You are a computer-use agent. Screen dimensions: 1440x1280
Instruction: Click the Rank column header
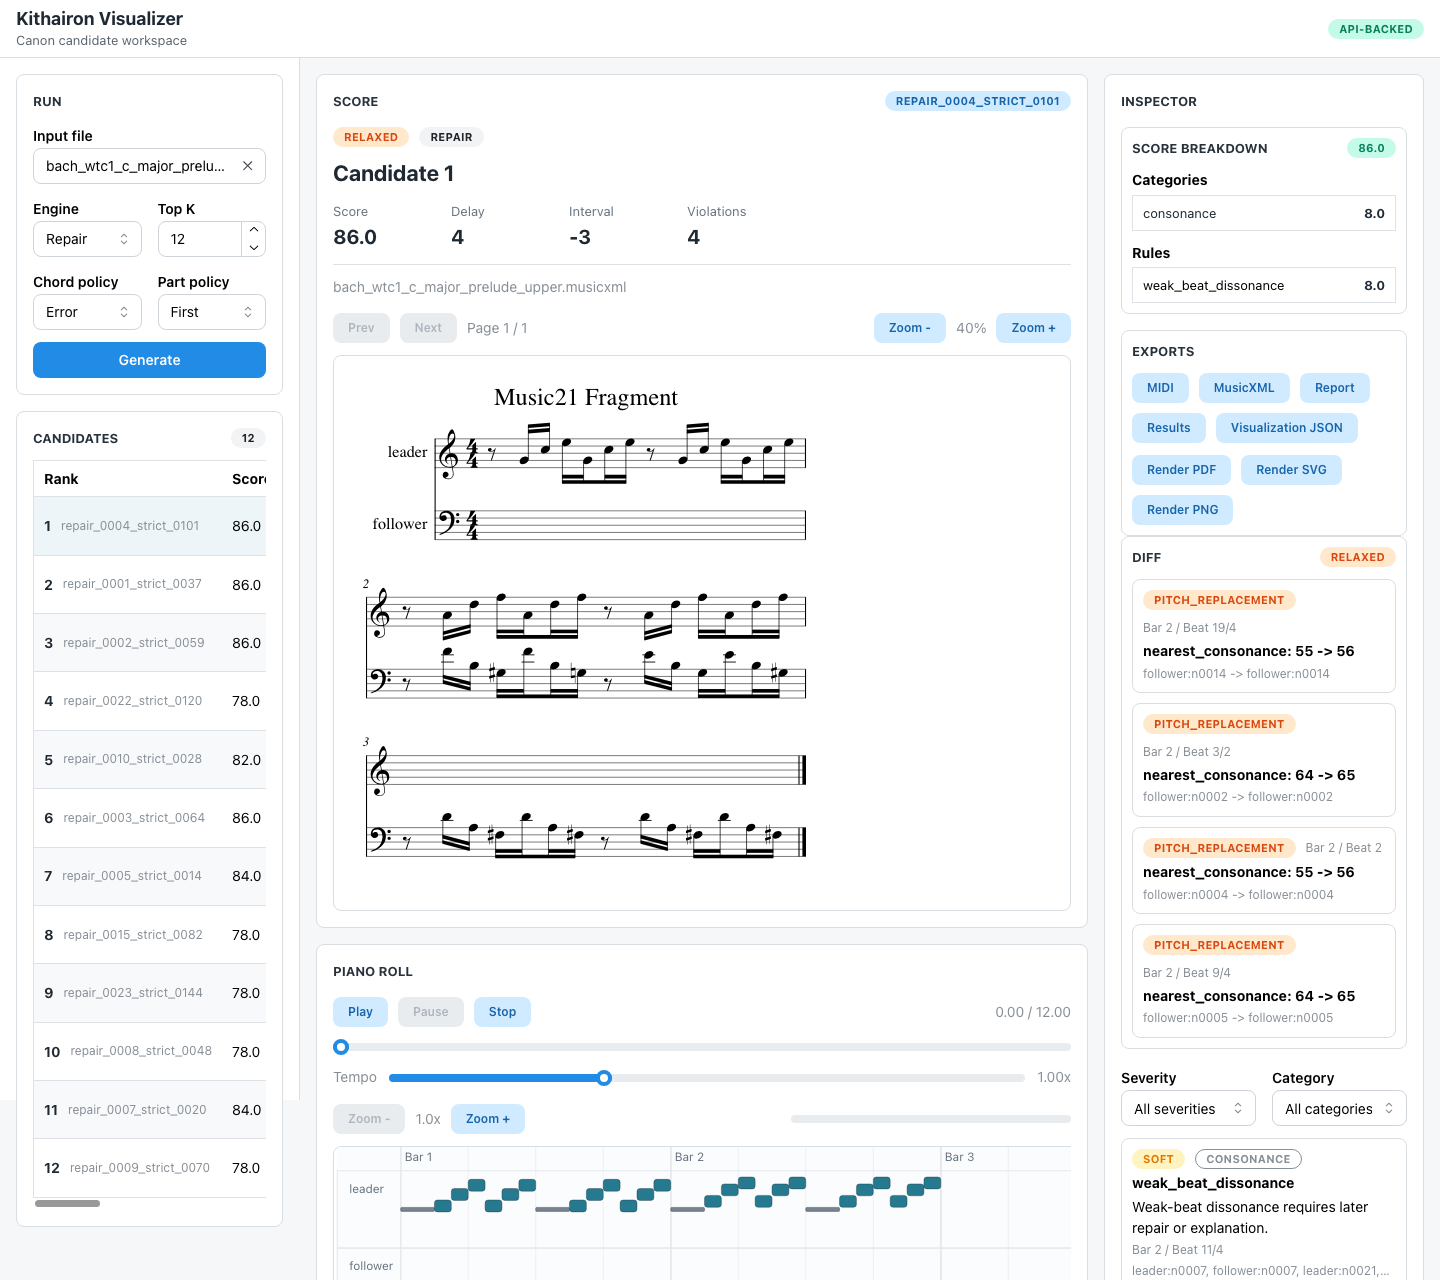(x=61, y=479)
